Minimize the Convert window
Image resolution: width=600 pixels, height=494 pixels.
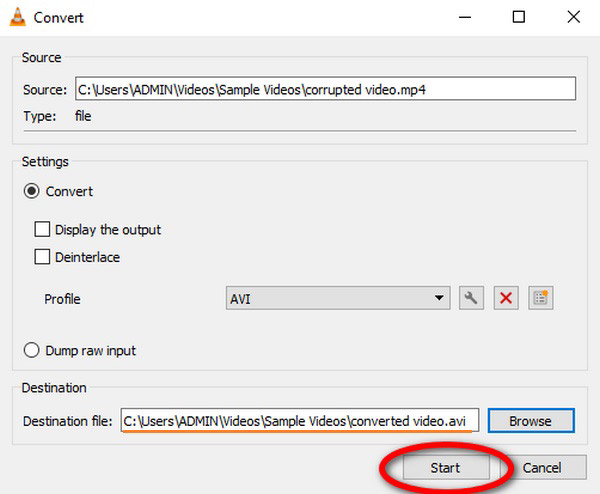465,17
